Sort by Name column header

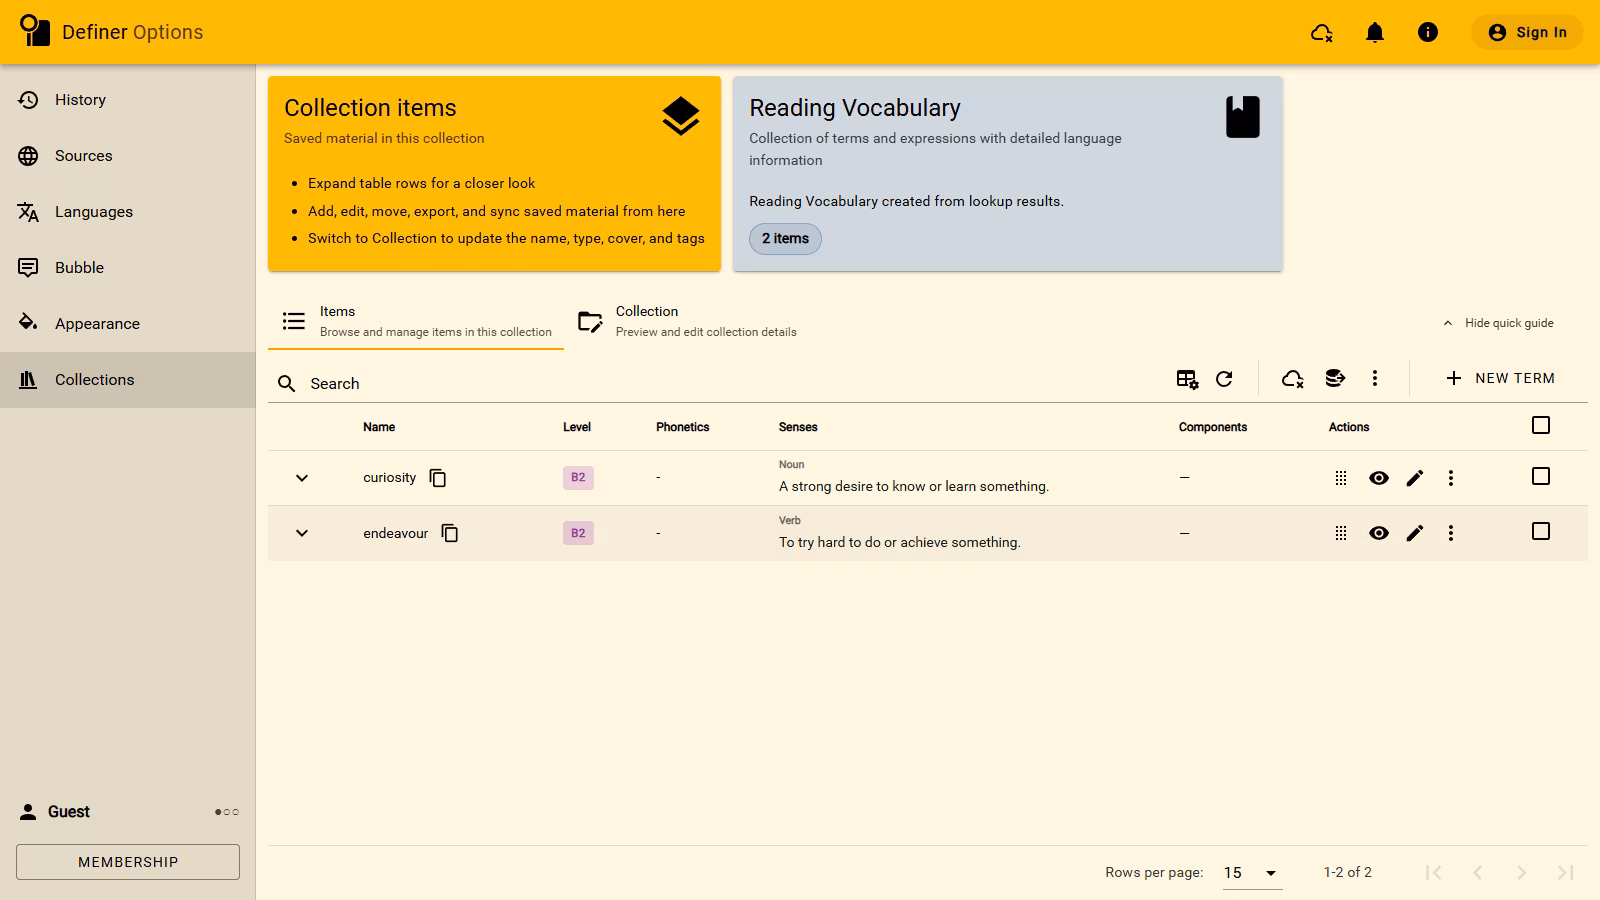coord(379,427)
